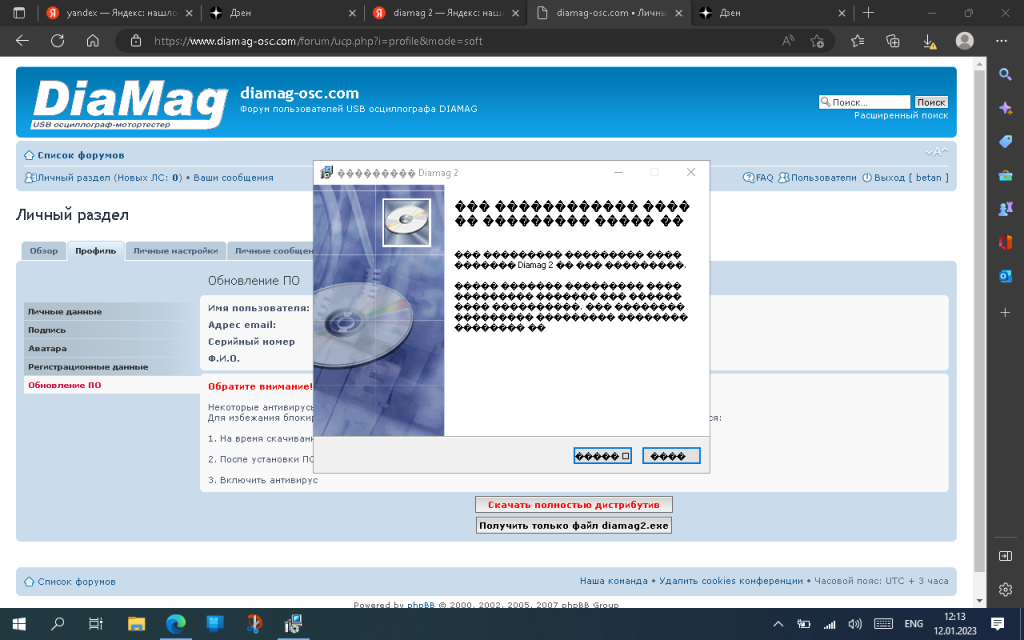
Task: Open 'Личные данные' side menu item
Action: click(x=112, y=312)
